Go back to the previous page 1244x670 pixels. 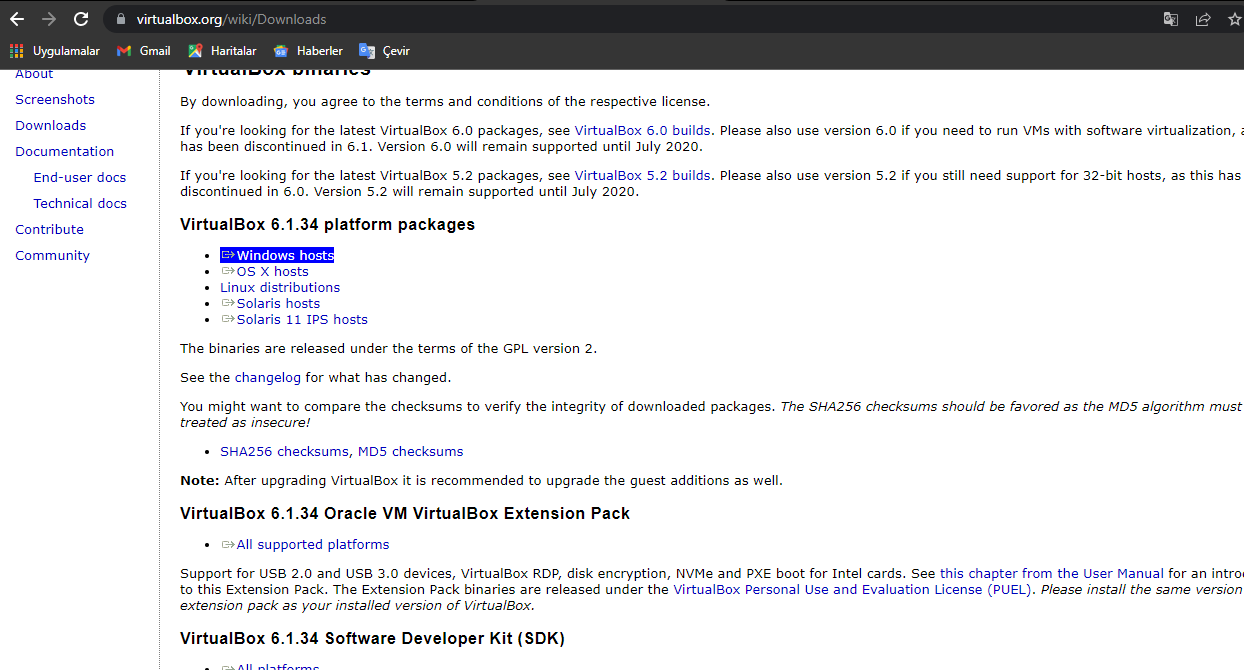point(17,19)
